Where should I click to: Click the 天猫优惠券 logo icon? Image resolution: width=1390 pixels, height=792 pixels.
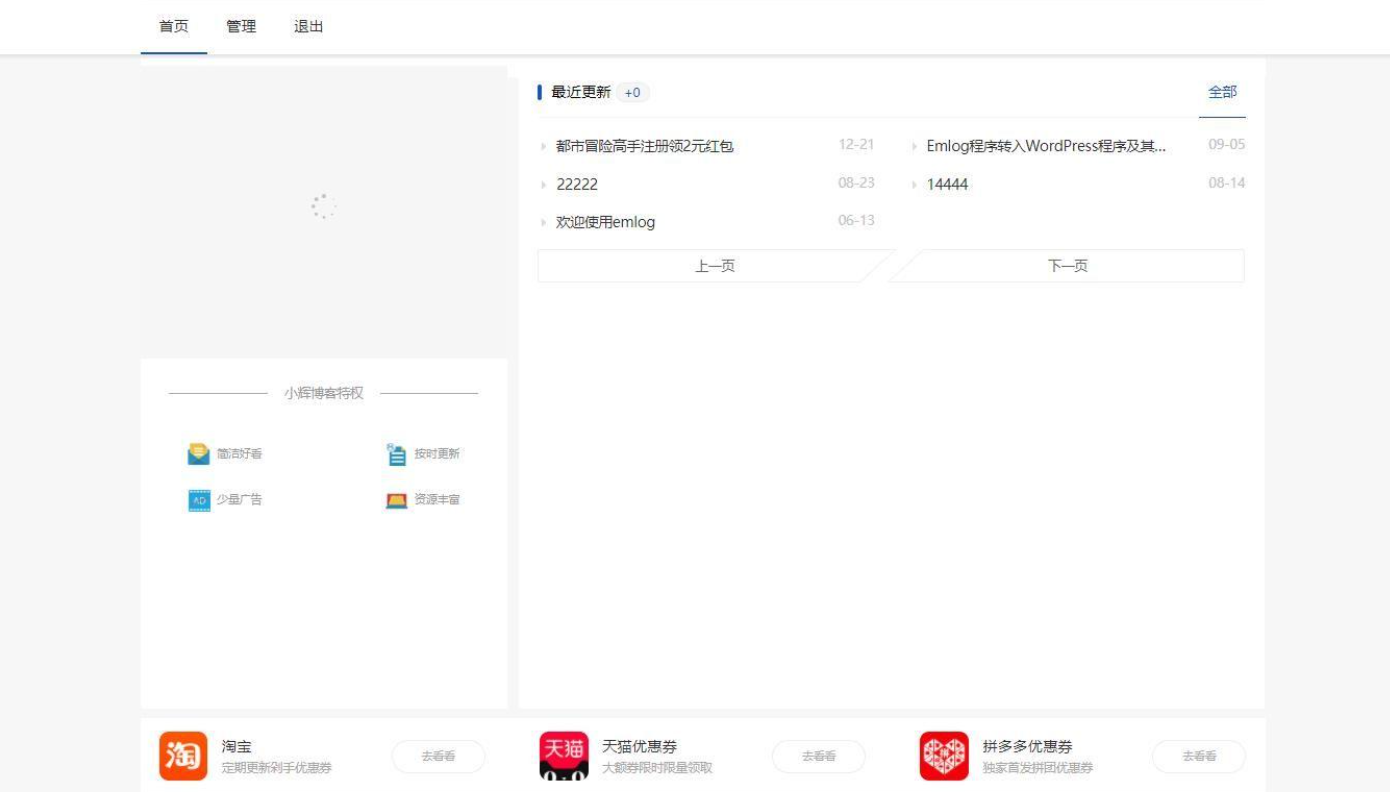point(562,756)
